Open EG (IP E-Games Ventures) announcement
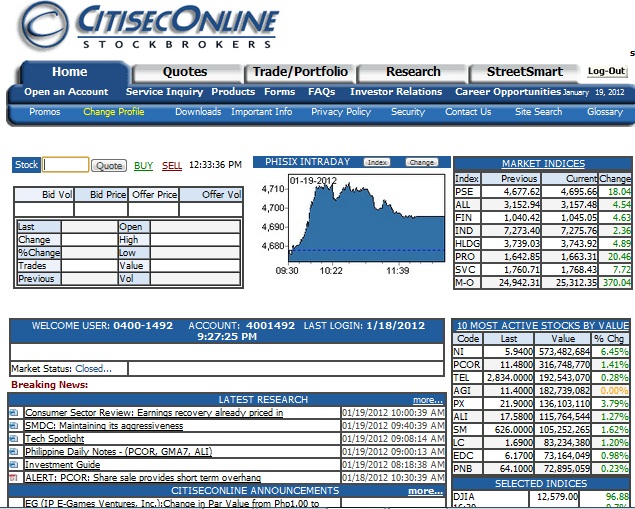 (x=172, y=503)
